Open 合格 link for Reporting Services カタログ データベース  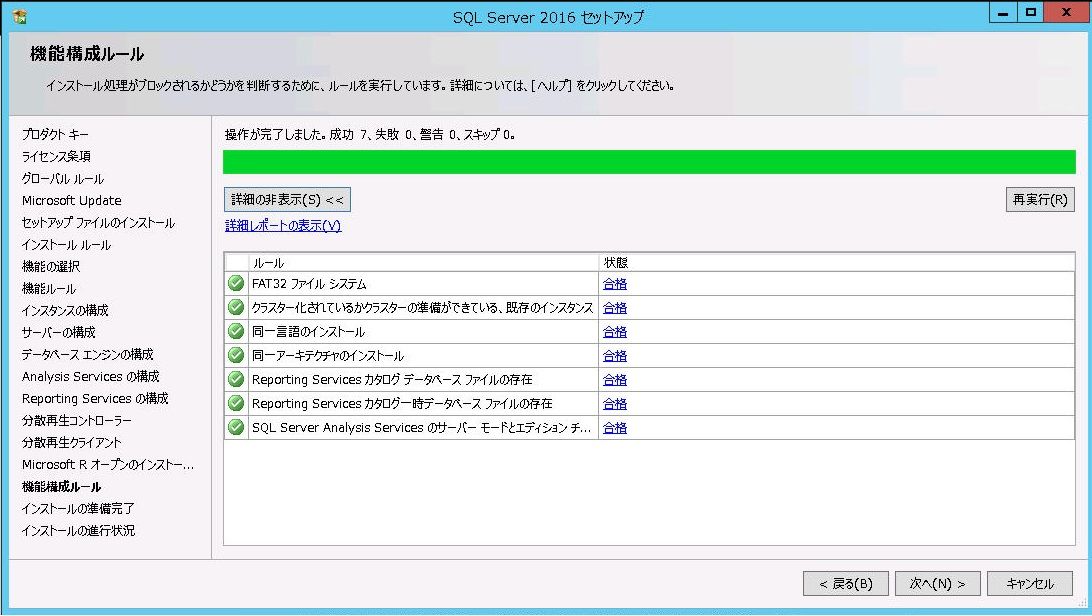click(x=614, y=380)
